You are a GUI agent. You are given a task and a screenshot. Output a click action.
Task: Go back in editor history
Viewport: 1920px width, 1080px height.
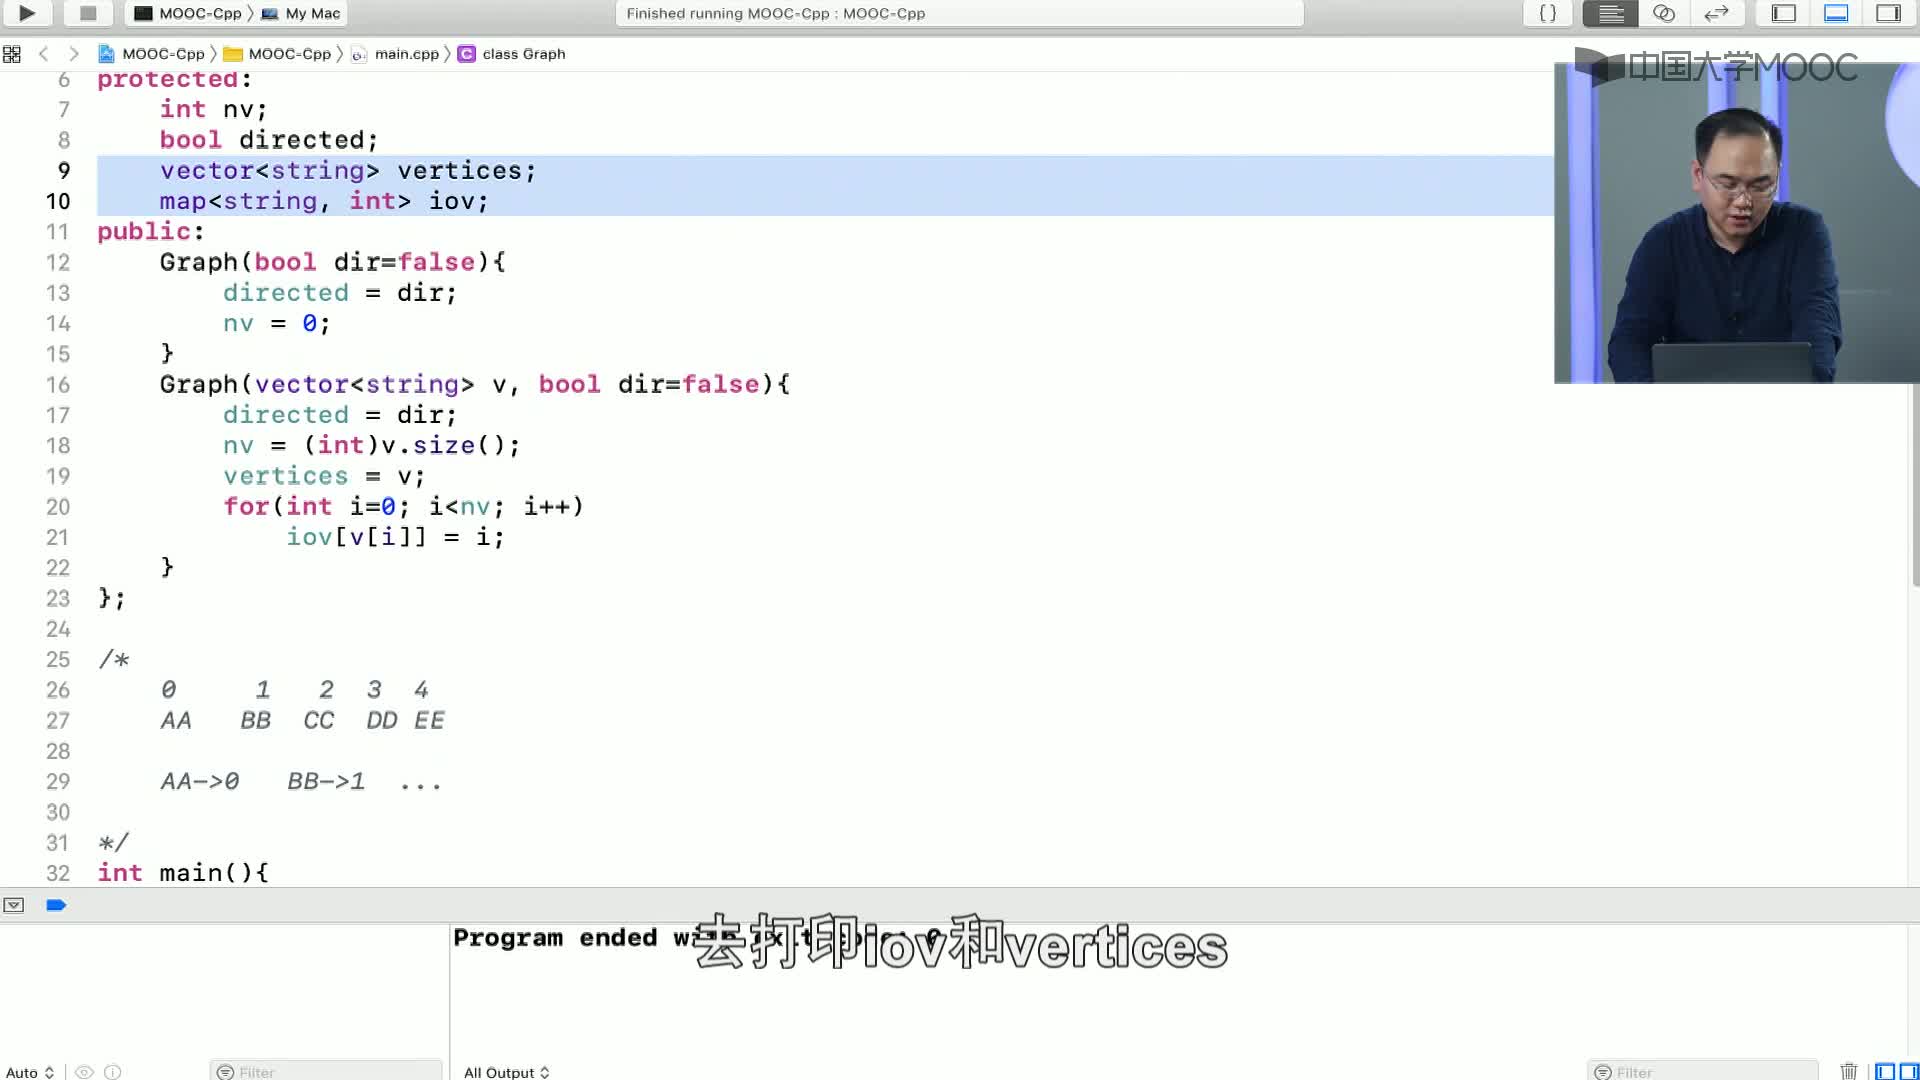pyautogui.click(x=43, y=54)
